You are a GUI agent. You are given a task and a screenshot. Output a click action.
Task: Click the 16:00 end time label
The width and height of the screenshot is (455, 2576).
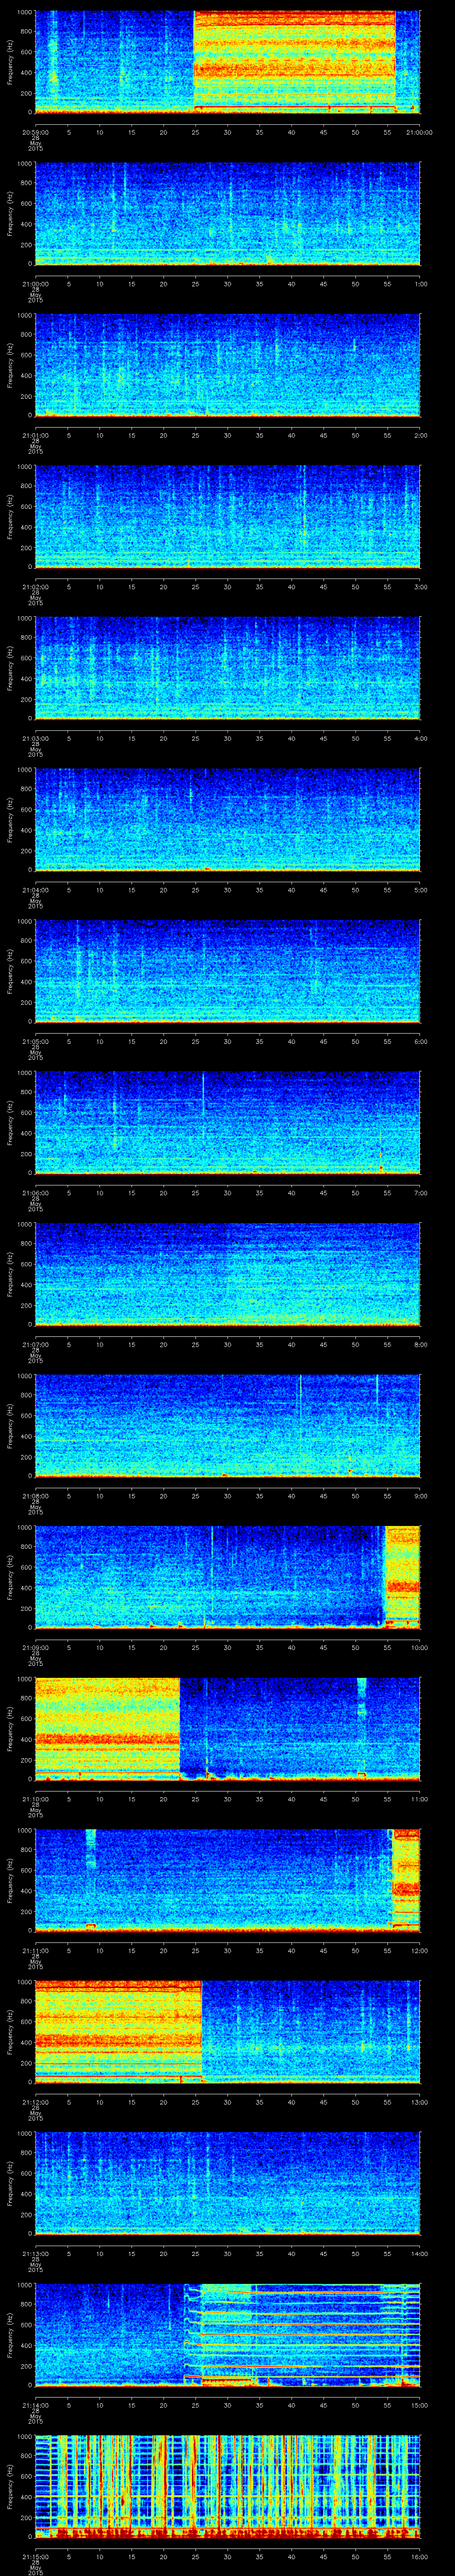point(420,2556)
